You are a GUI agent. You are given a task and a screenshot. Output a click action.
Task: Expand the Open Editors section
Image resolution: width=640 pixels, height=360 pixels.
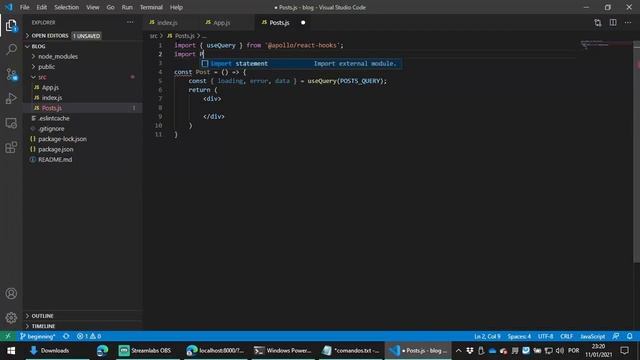83,36
